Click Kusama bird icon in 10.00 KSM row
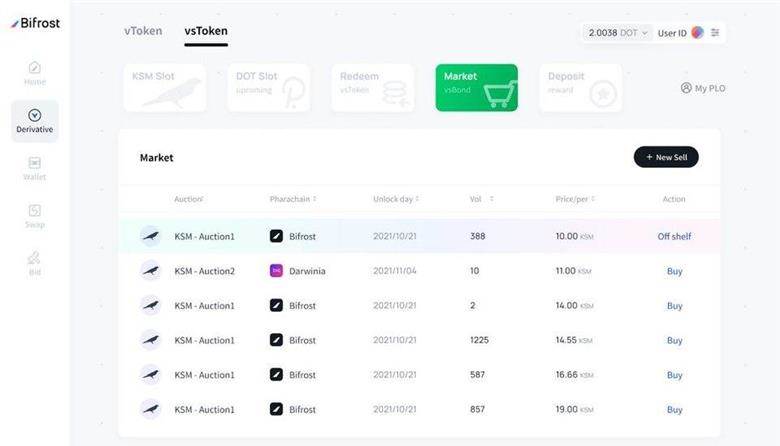 tap(150, 236)
